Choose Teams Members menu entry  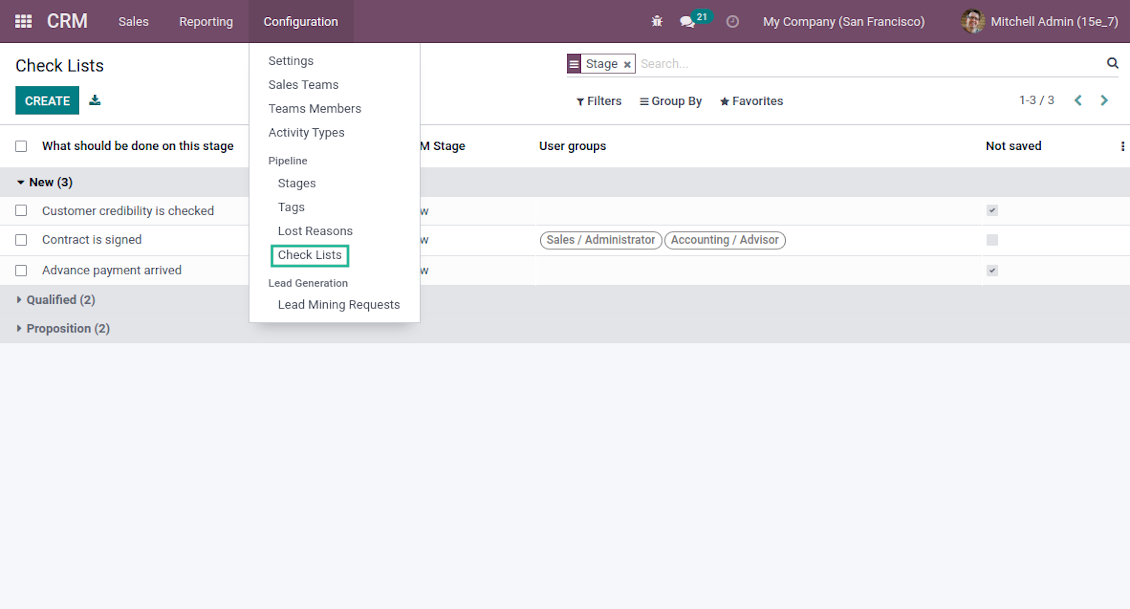coord(314,109)
